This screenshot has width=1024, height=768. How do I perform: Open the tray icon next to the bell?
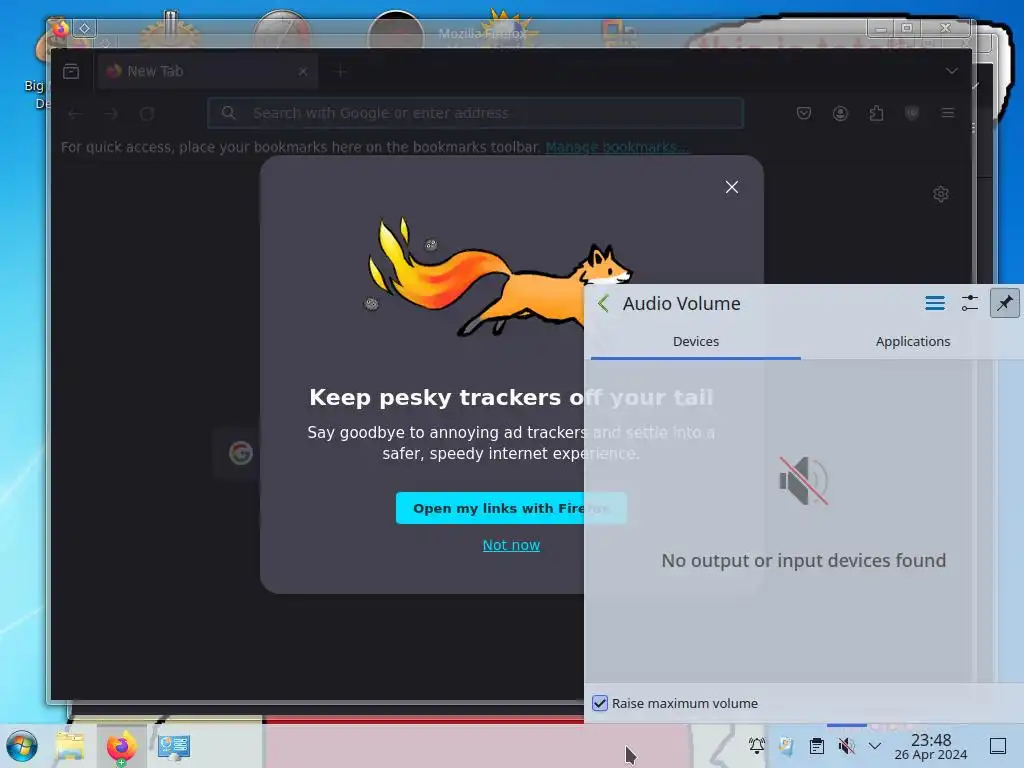(x=786, y=745)
